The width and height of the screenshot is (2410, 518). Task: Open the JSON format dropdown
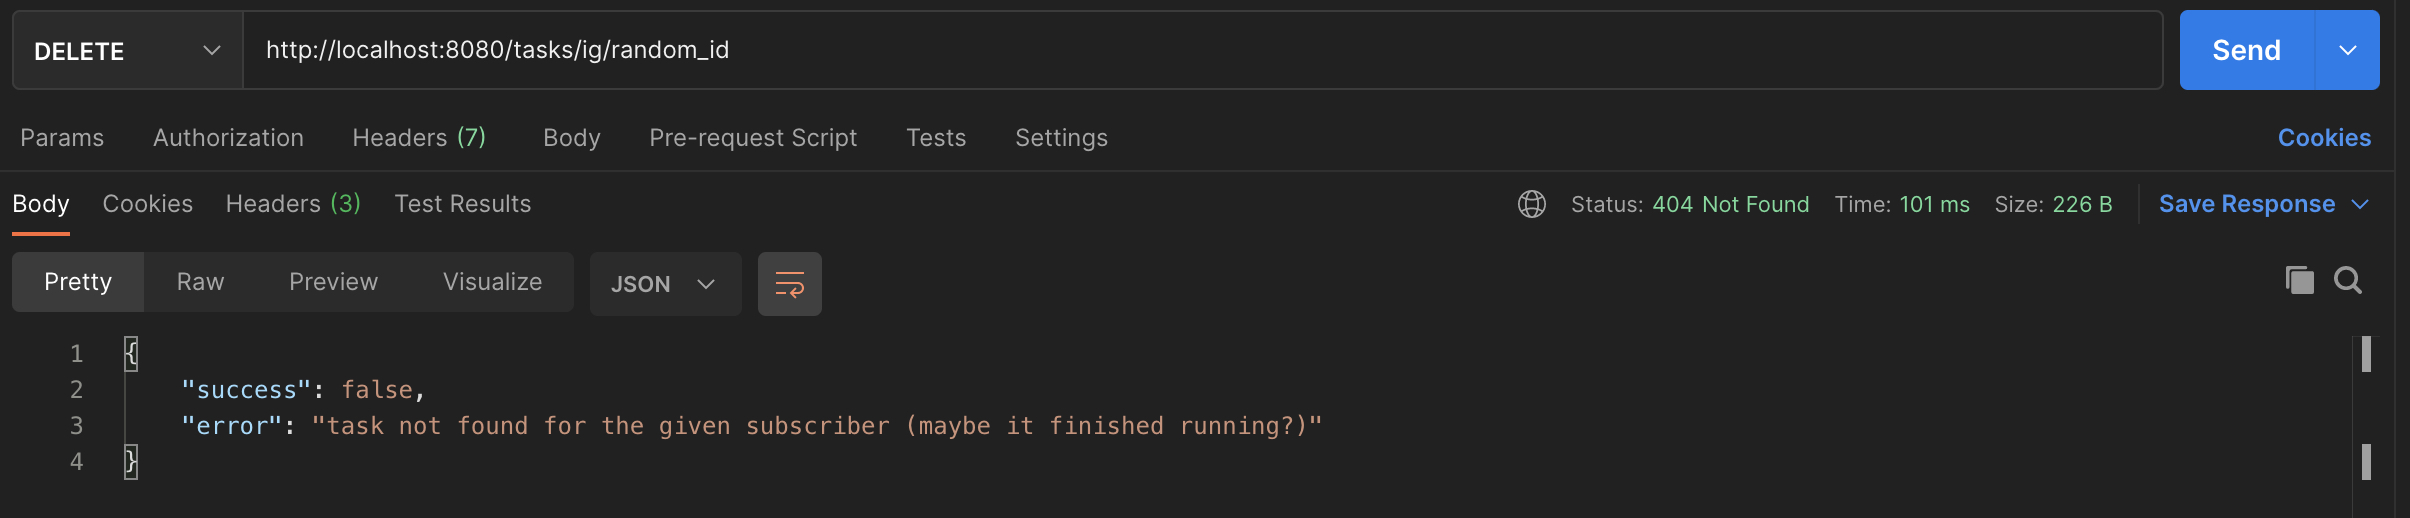664,284
